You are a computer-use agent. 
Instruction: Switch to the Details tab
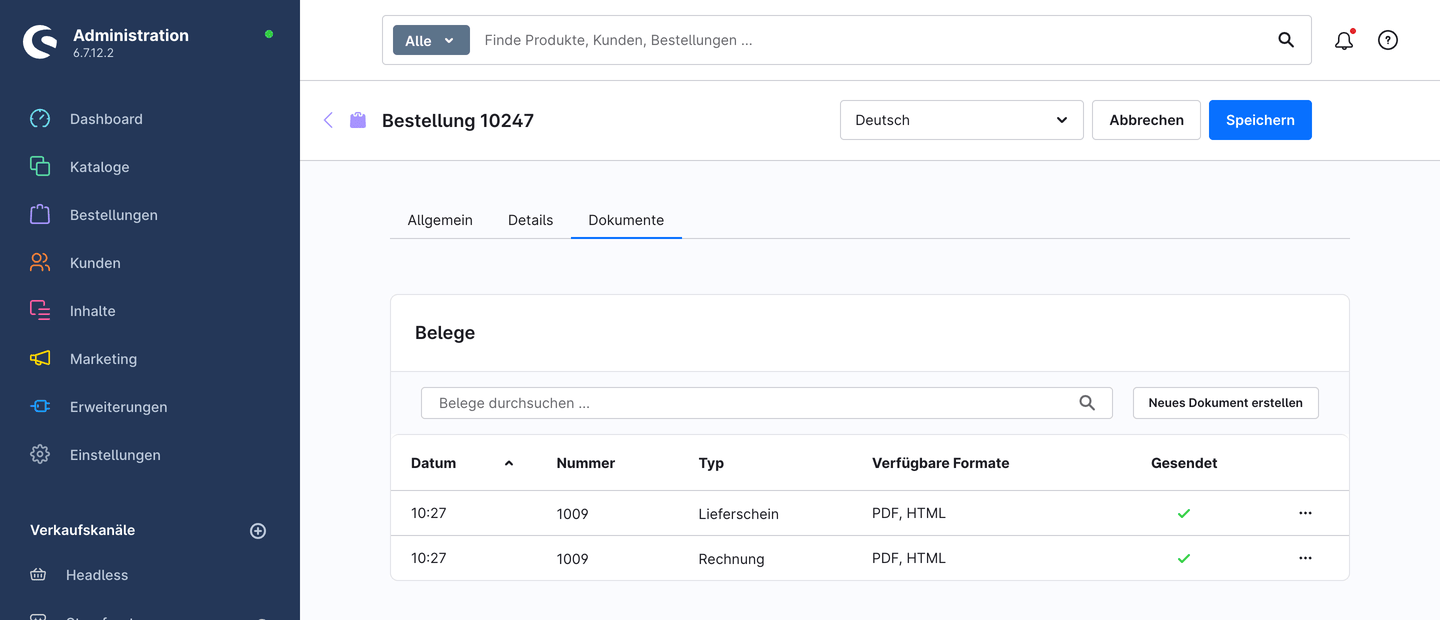point(530,220)
